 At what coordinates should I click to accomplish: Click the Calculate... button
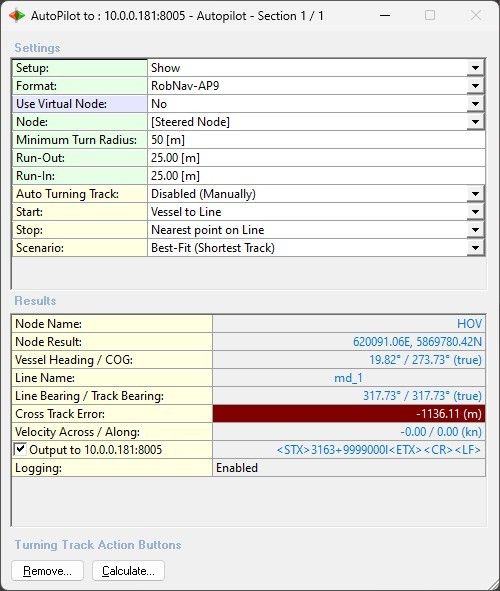tap(128, 571)
